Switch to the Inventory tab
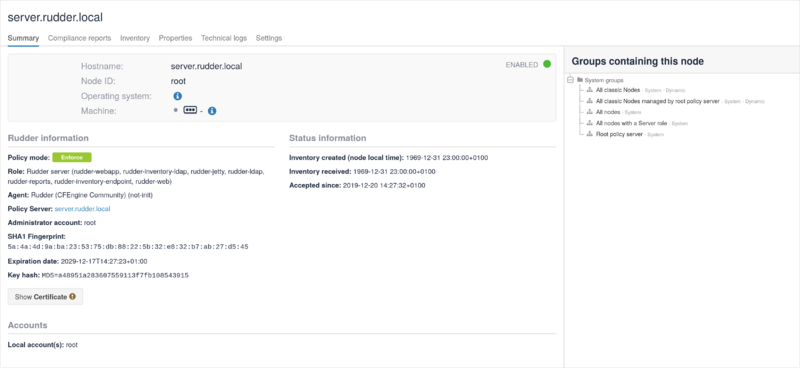The width and height of the screenshot is (800, 368). [135, 38]
